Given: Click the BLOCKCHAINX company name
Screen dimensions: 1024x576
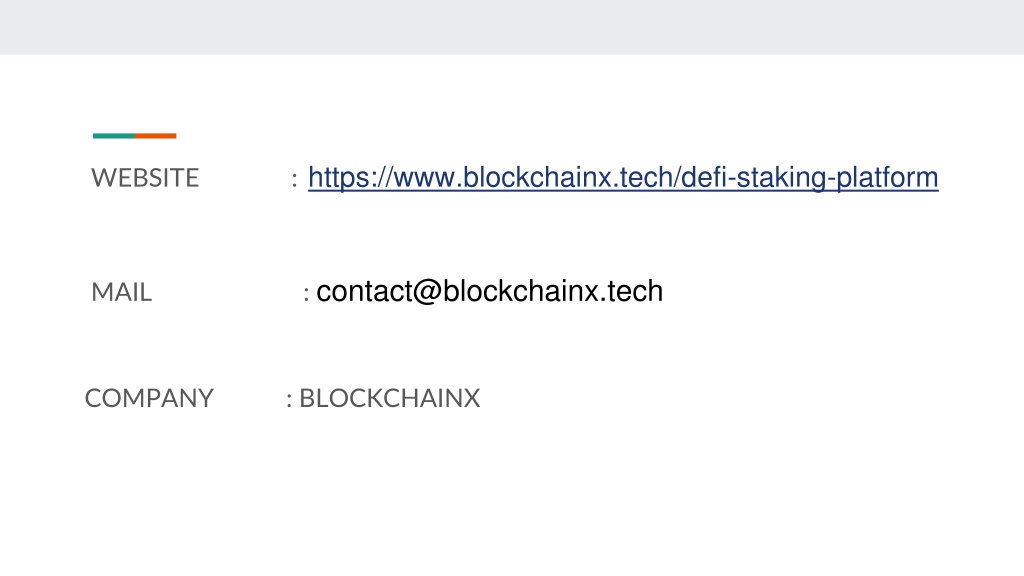Looking at the screenshot, I should coord(389,398).
